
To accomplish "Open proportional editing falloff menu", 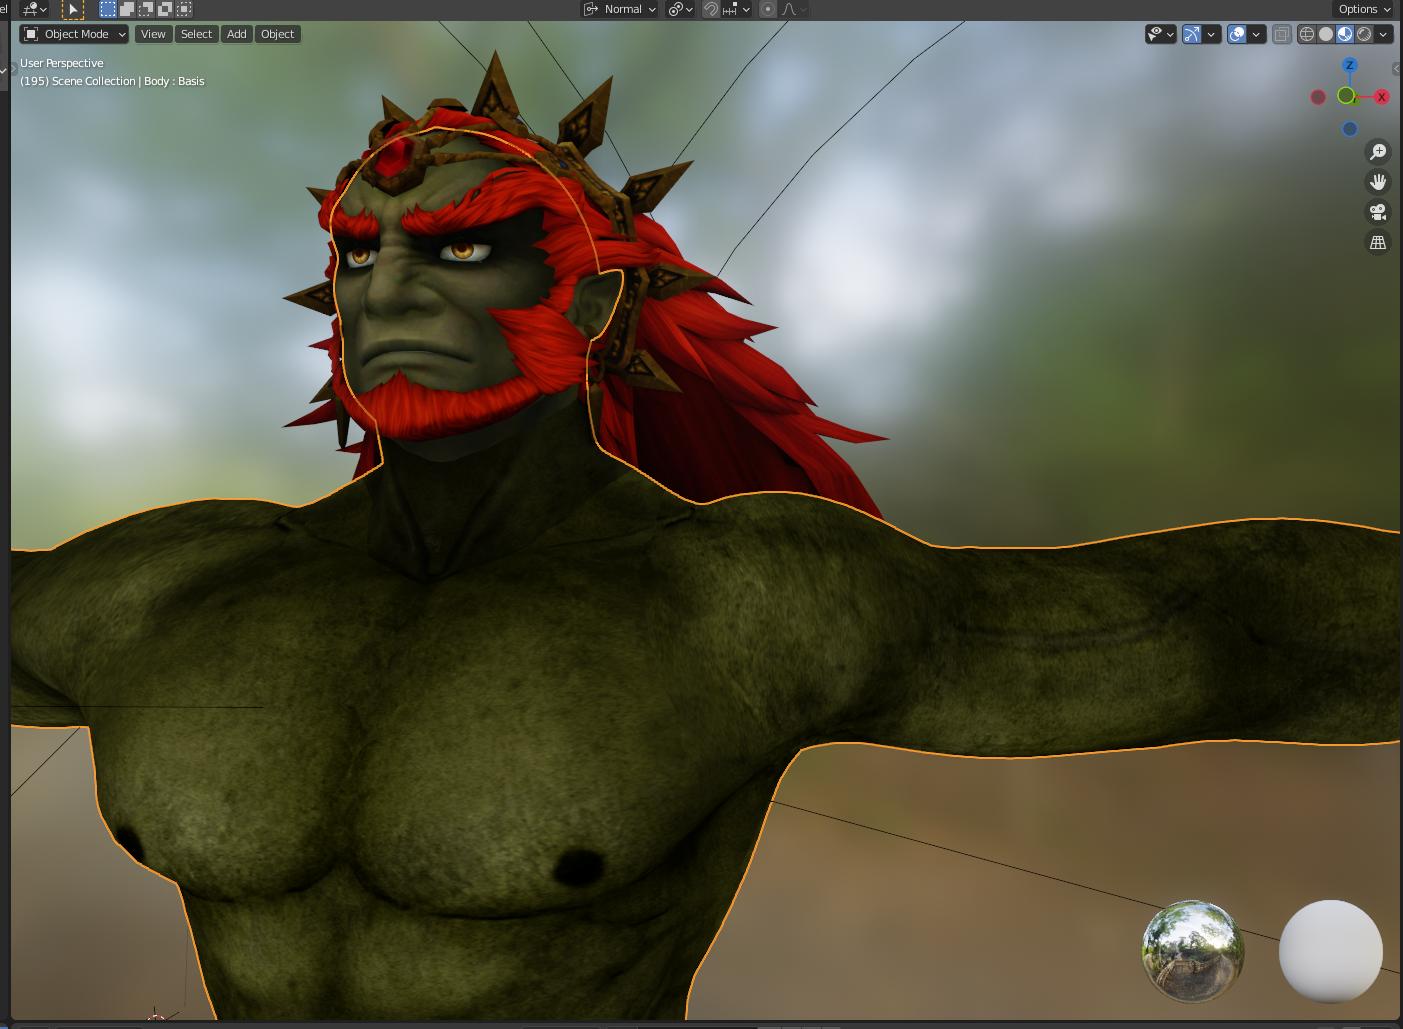I will click(793, 9).
